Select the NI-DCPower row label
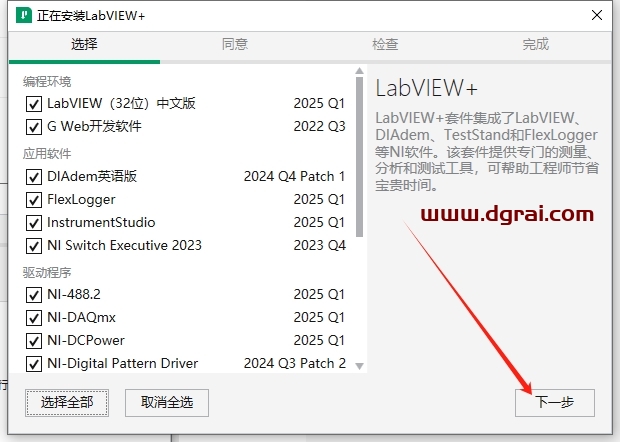 (86, 340)
